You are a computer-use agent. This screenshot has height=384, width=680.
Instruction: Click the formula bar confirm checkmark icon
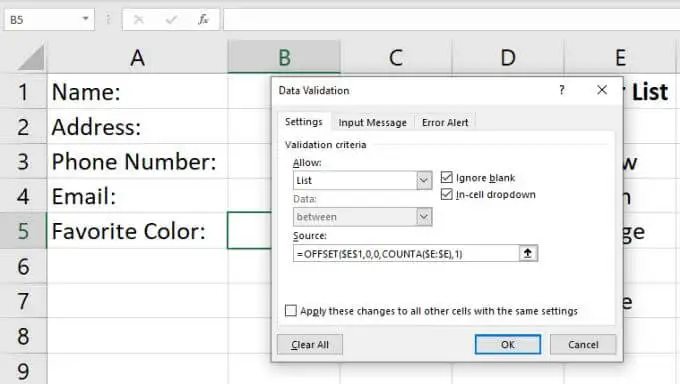point(171,20)
